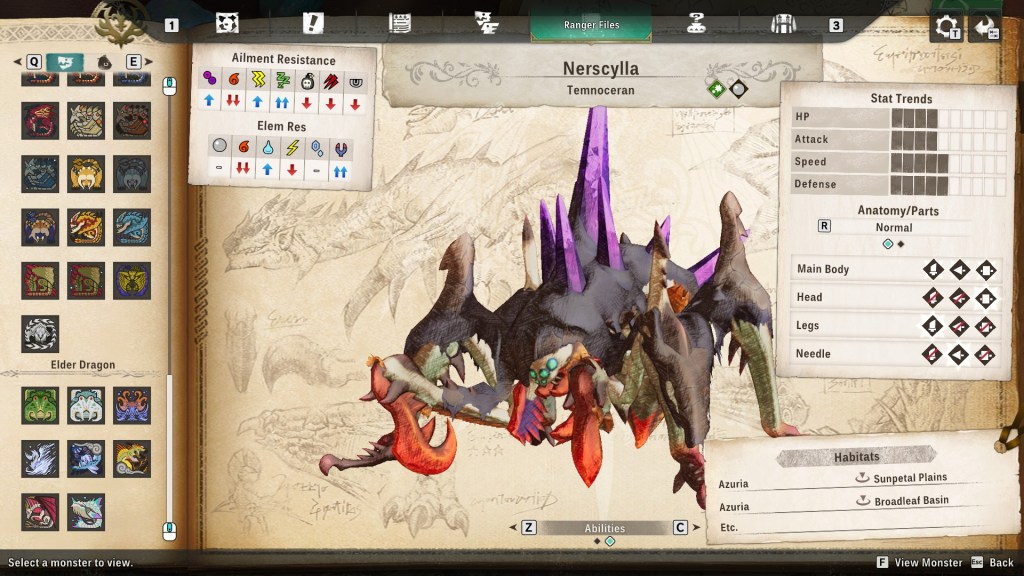Screen dimensions: 1024x576
Task: Expand Abilities page using right arrow C
Action: click(680, 528)
